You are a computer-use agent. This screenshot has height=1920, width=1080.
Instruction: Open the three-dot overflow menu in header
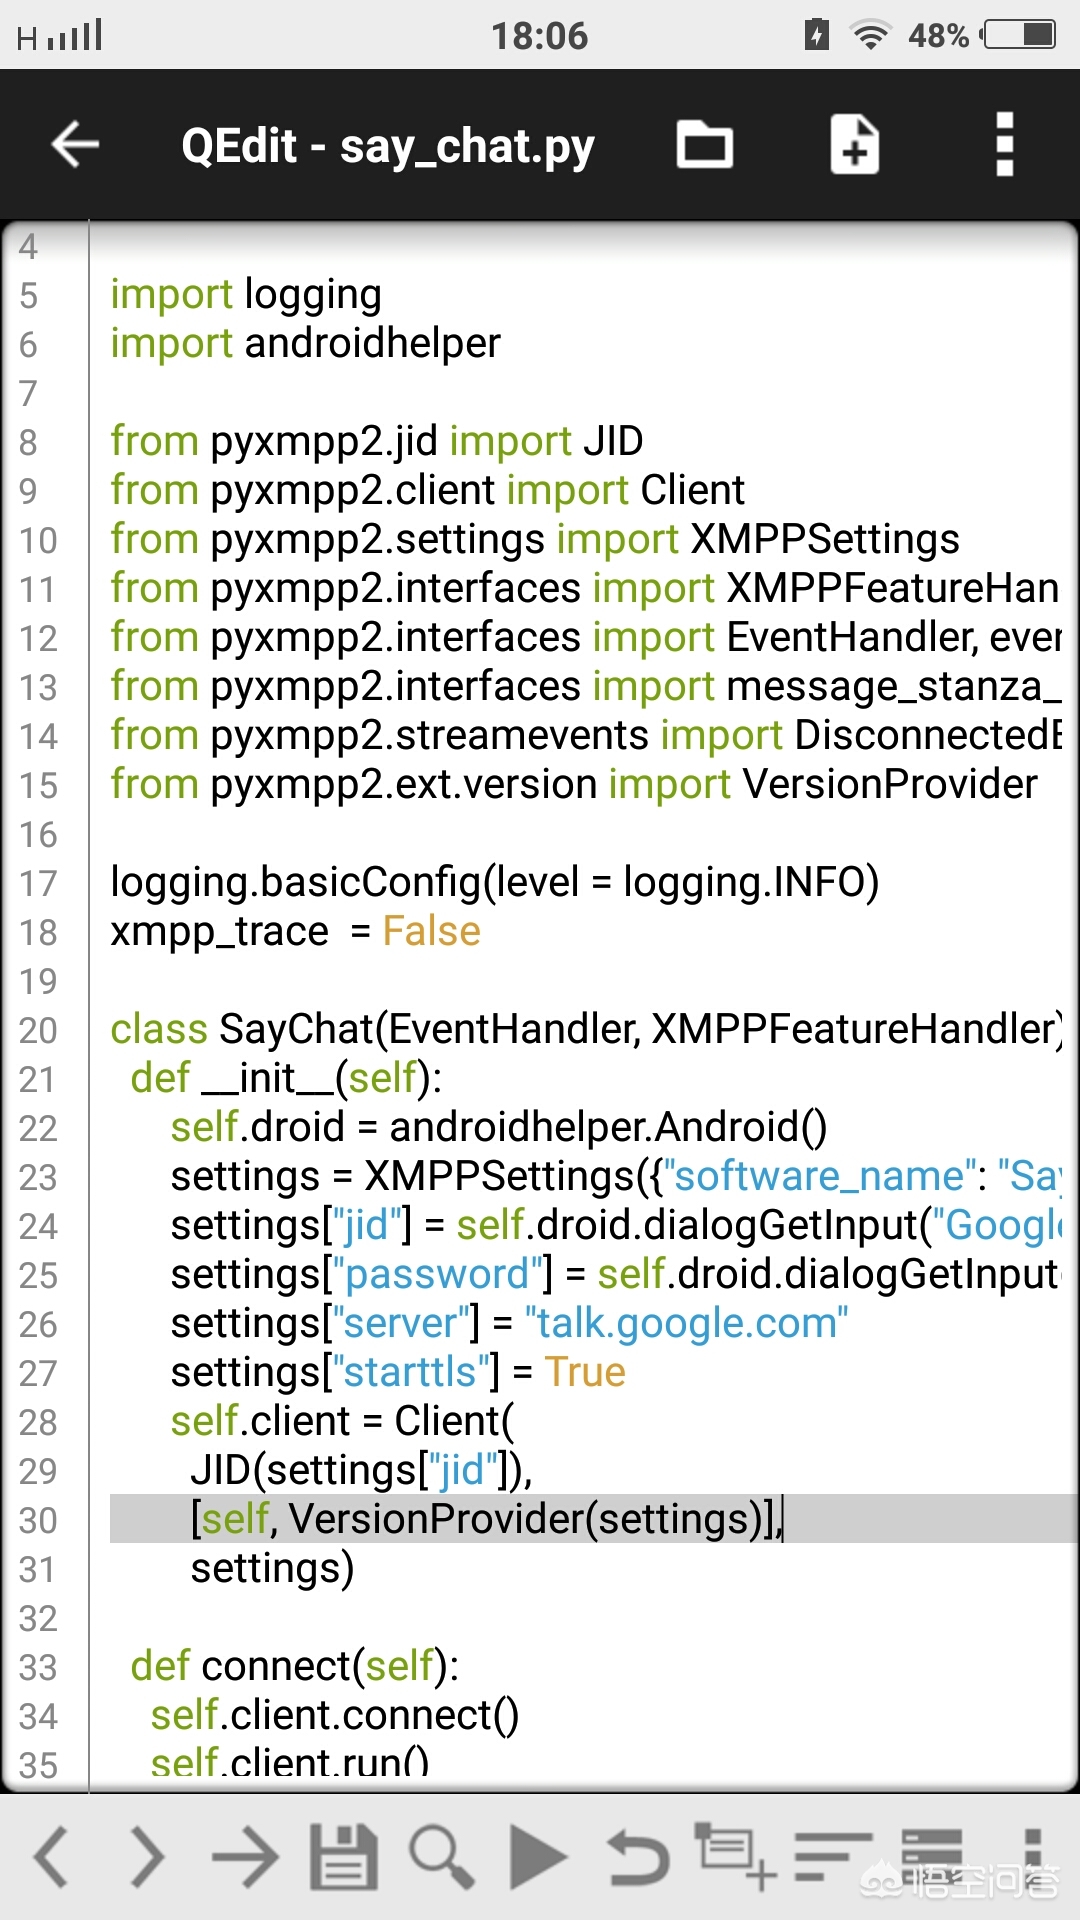[1005, 145]
